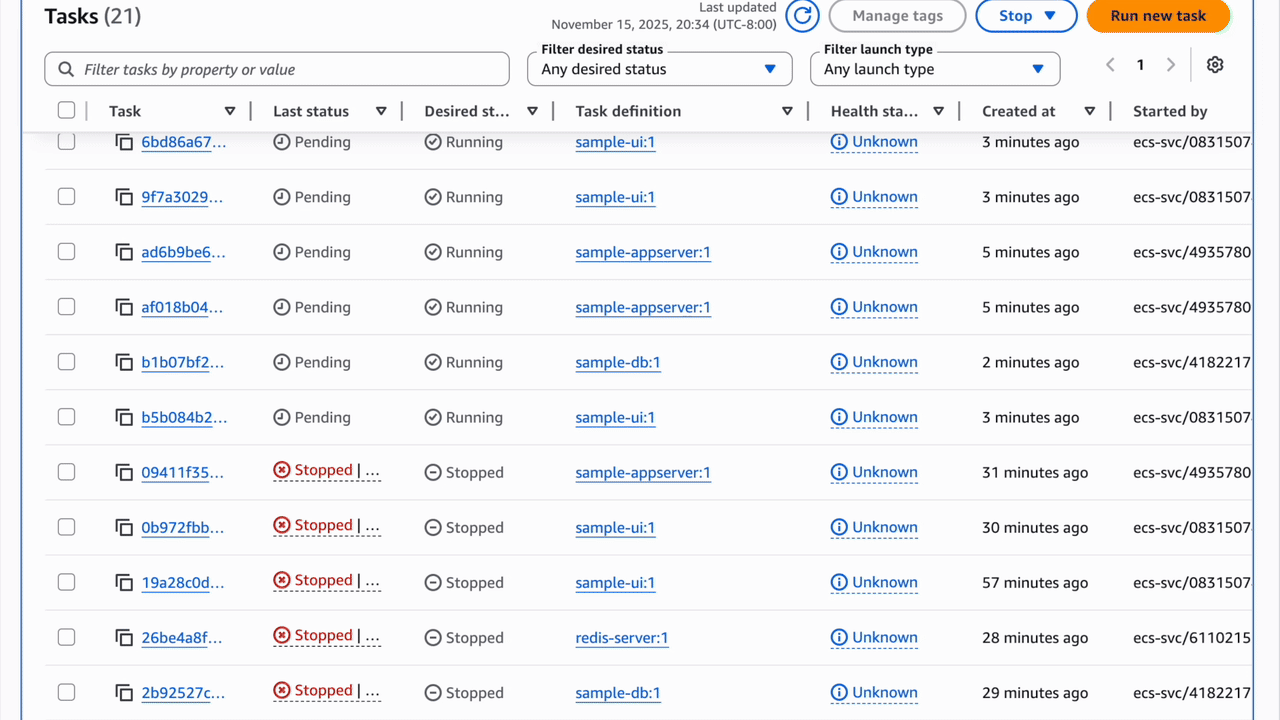The image size is (1280, 720).
Task: Copy the task ID for 6bd86a67
Action: coord(123,141)
